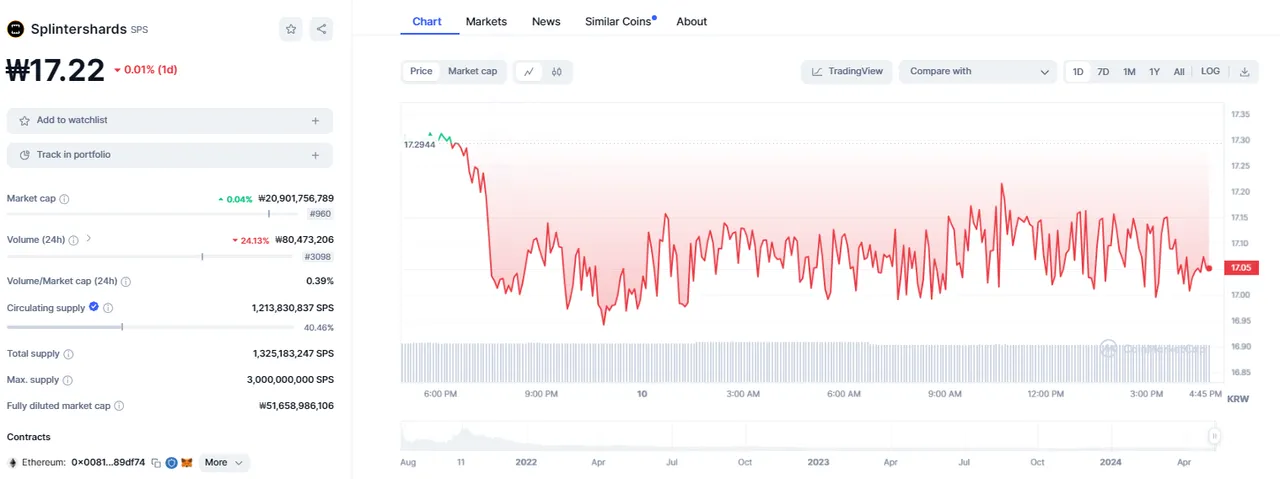Star Splintershards as favorite
This screenshot has width=1280, height=479.
tap(291, 29)
